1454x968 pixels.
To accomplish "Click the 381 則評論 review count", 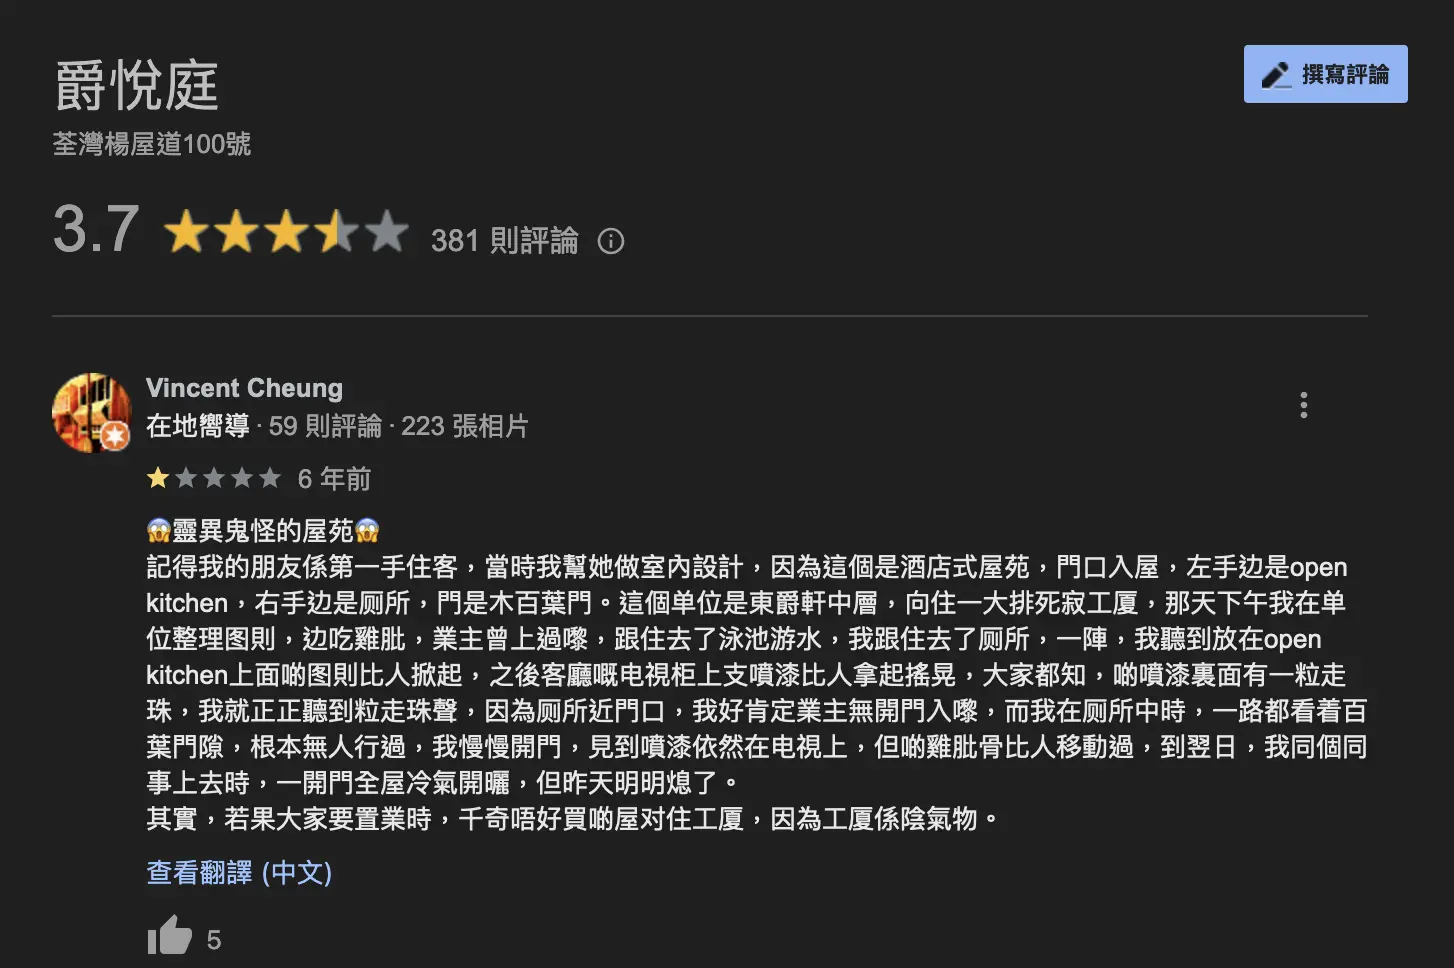I will 505,241.
